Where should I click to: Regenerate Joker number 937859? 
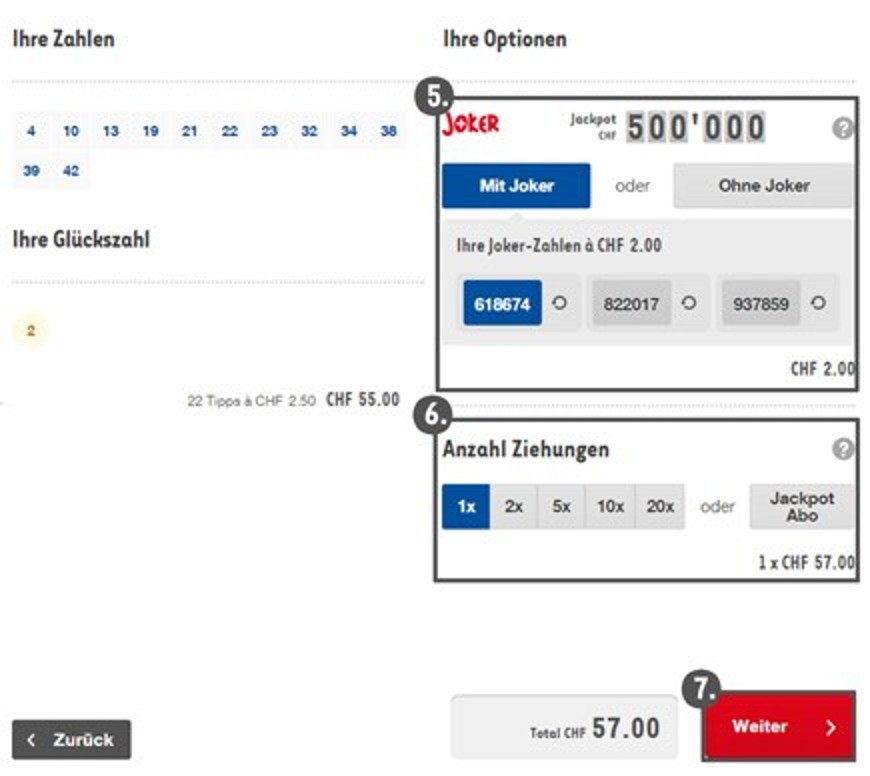(x=819, y=303)
